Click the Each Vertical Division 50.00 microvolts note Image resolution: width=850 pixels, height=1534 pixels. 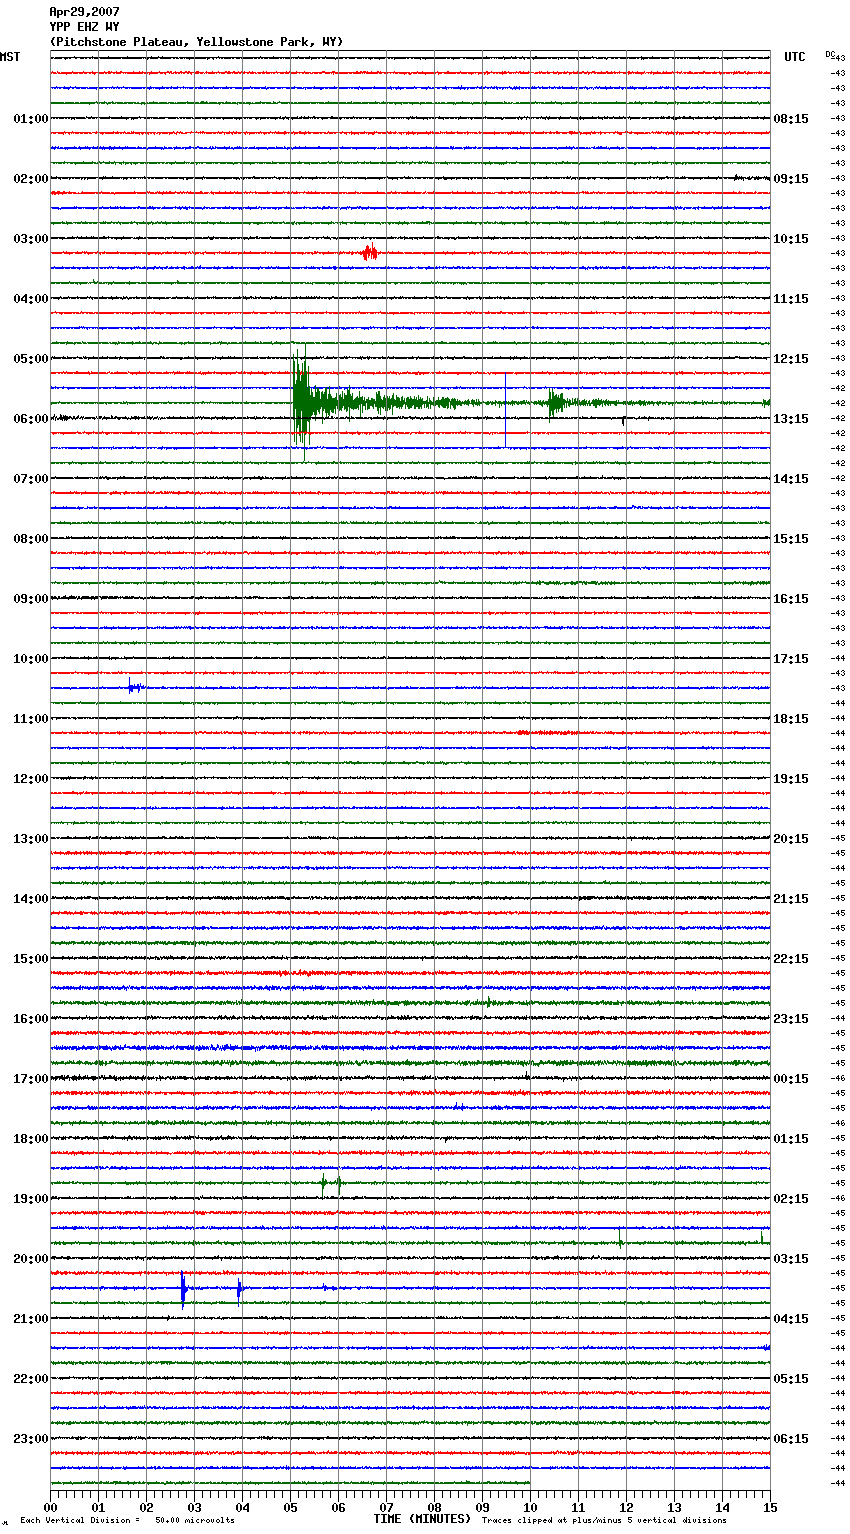(127, 1521)
